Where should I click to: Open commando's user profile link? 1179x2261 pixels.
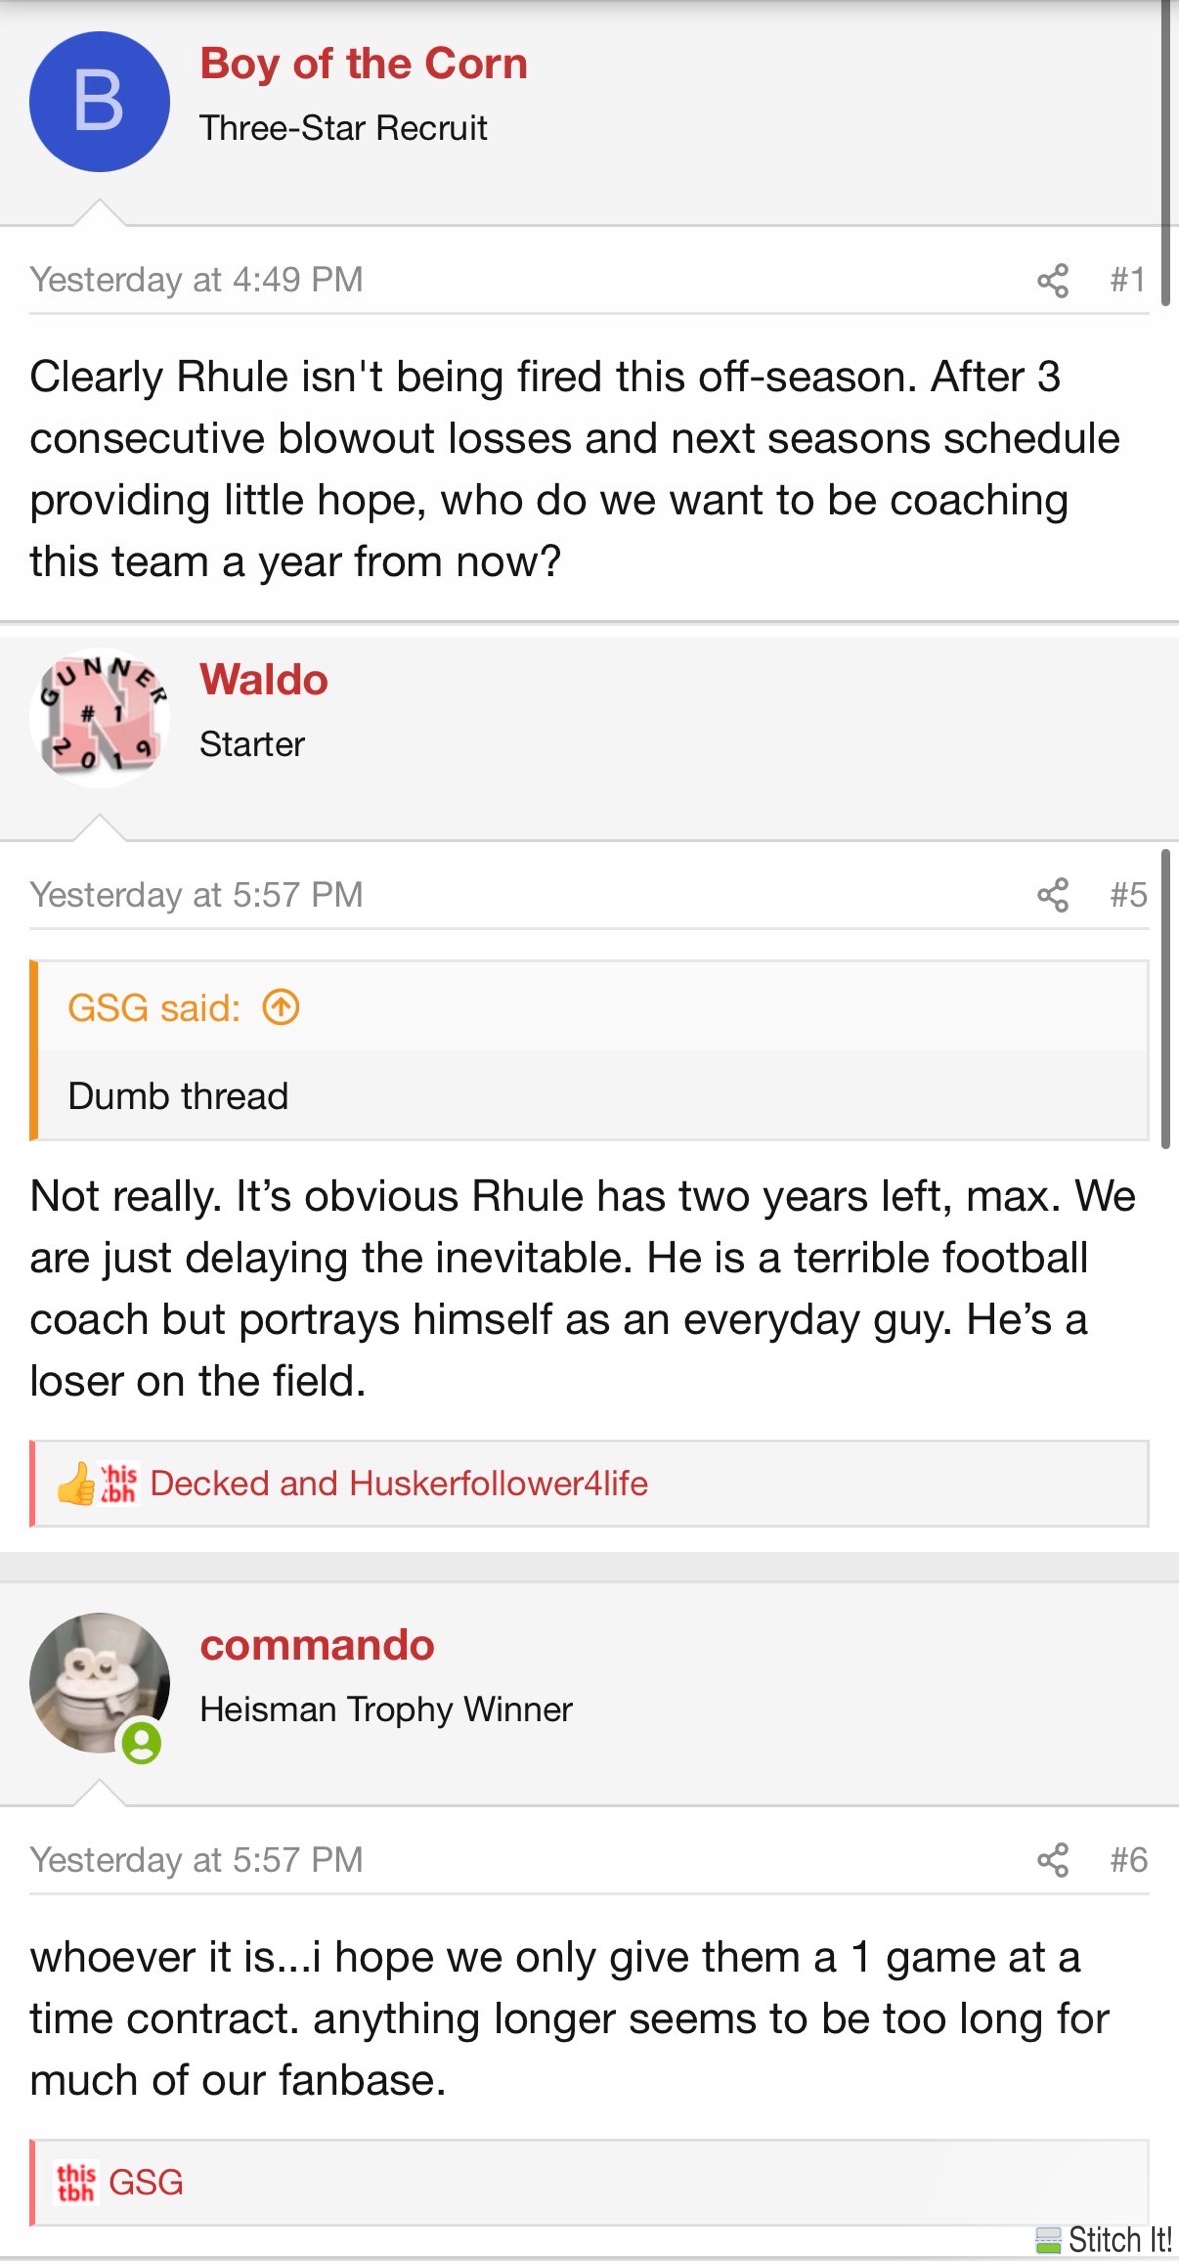pos(317,1645)
